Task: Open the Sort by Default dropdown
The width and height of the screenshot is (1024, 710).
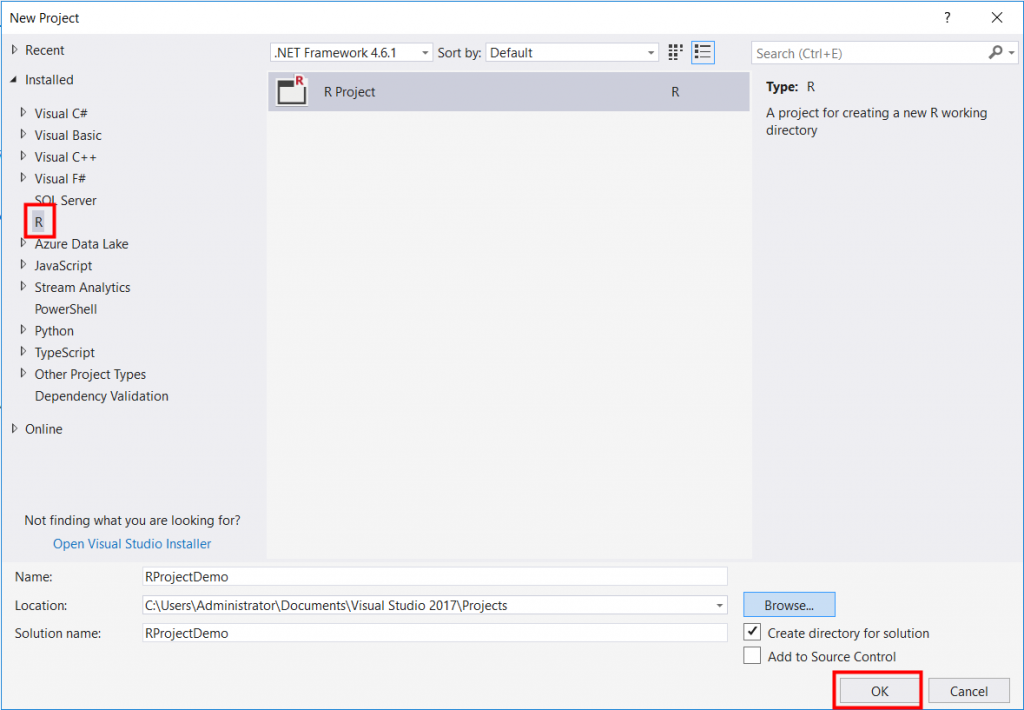Action: pyautogui.click(x=572, y=53)
